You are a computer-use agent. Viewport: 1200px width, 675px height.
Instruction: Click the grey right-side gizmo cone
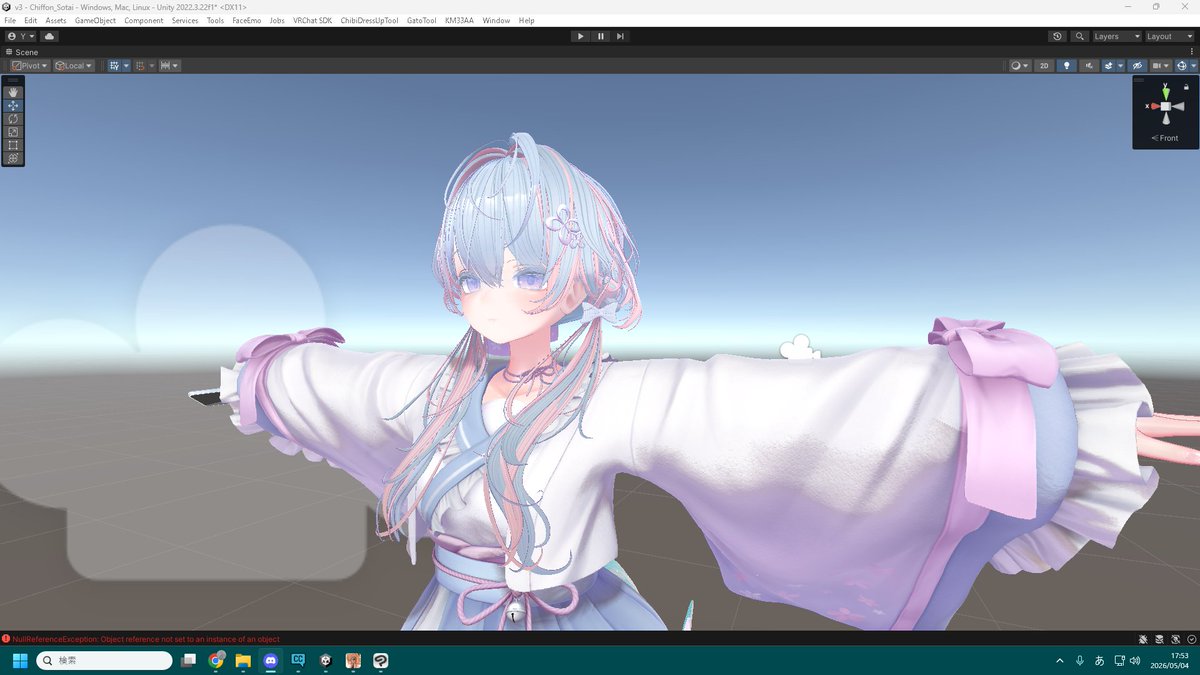click(1179, 106)
